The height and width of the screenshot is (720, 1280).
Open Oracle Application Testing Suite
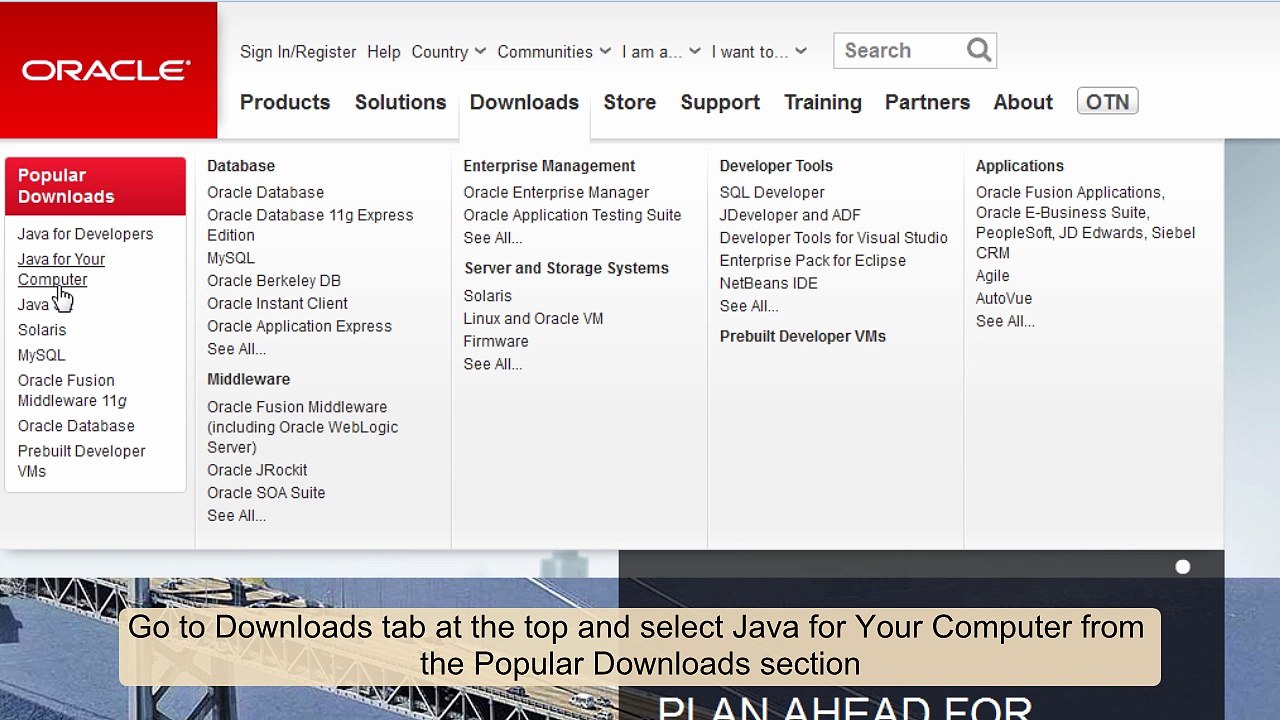(x=572, y=215)
